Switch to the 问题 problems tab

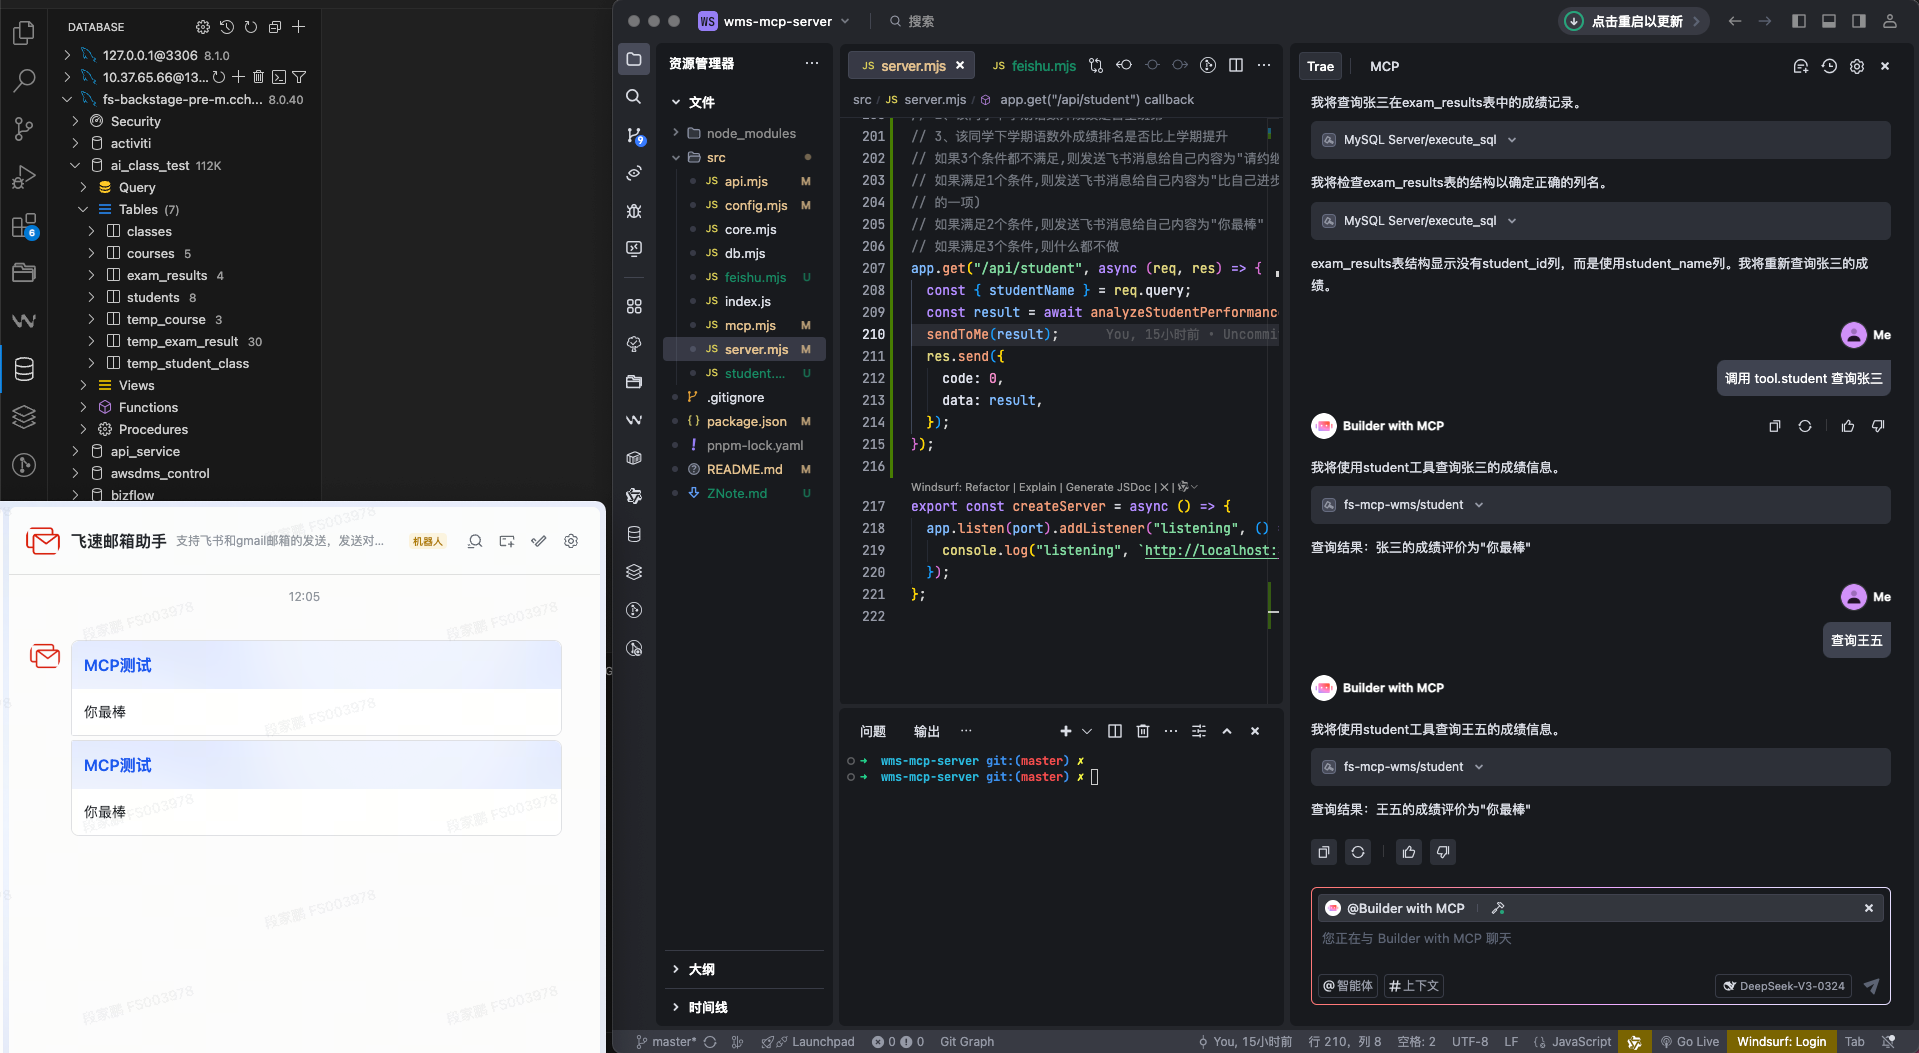[x=873, y=731]
